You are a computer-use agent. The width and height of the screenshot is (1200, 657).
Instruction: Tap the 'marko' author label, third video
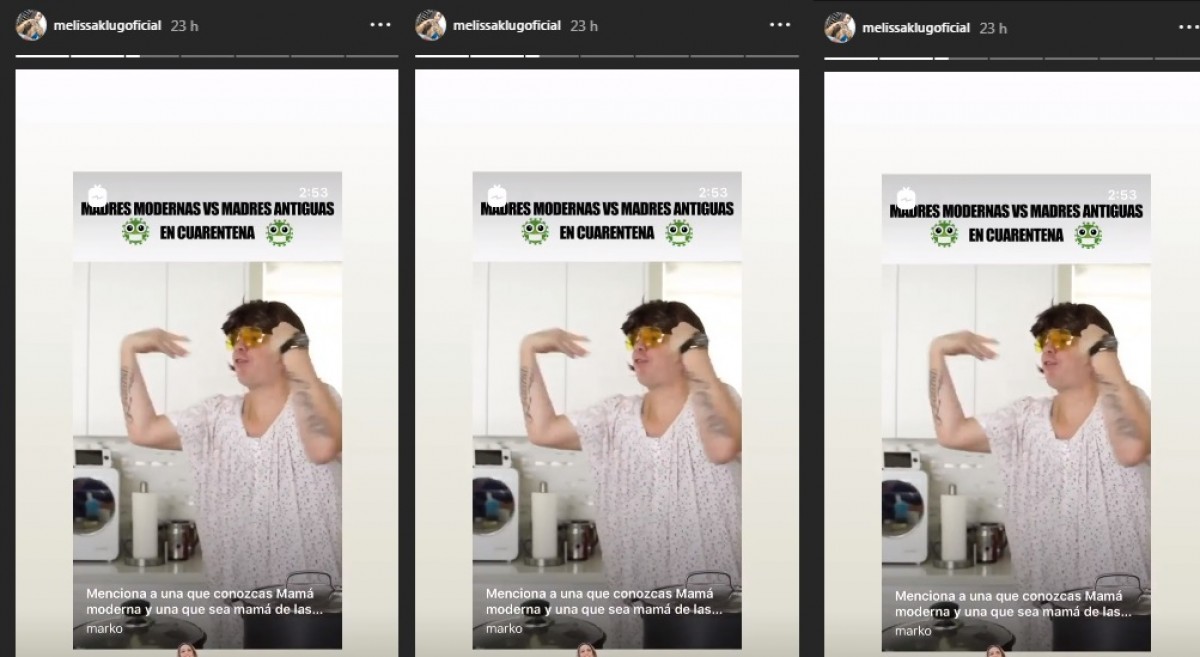click(x=913, y=631)
